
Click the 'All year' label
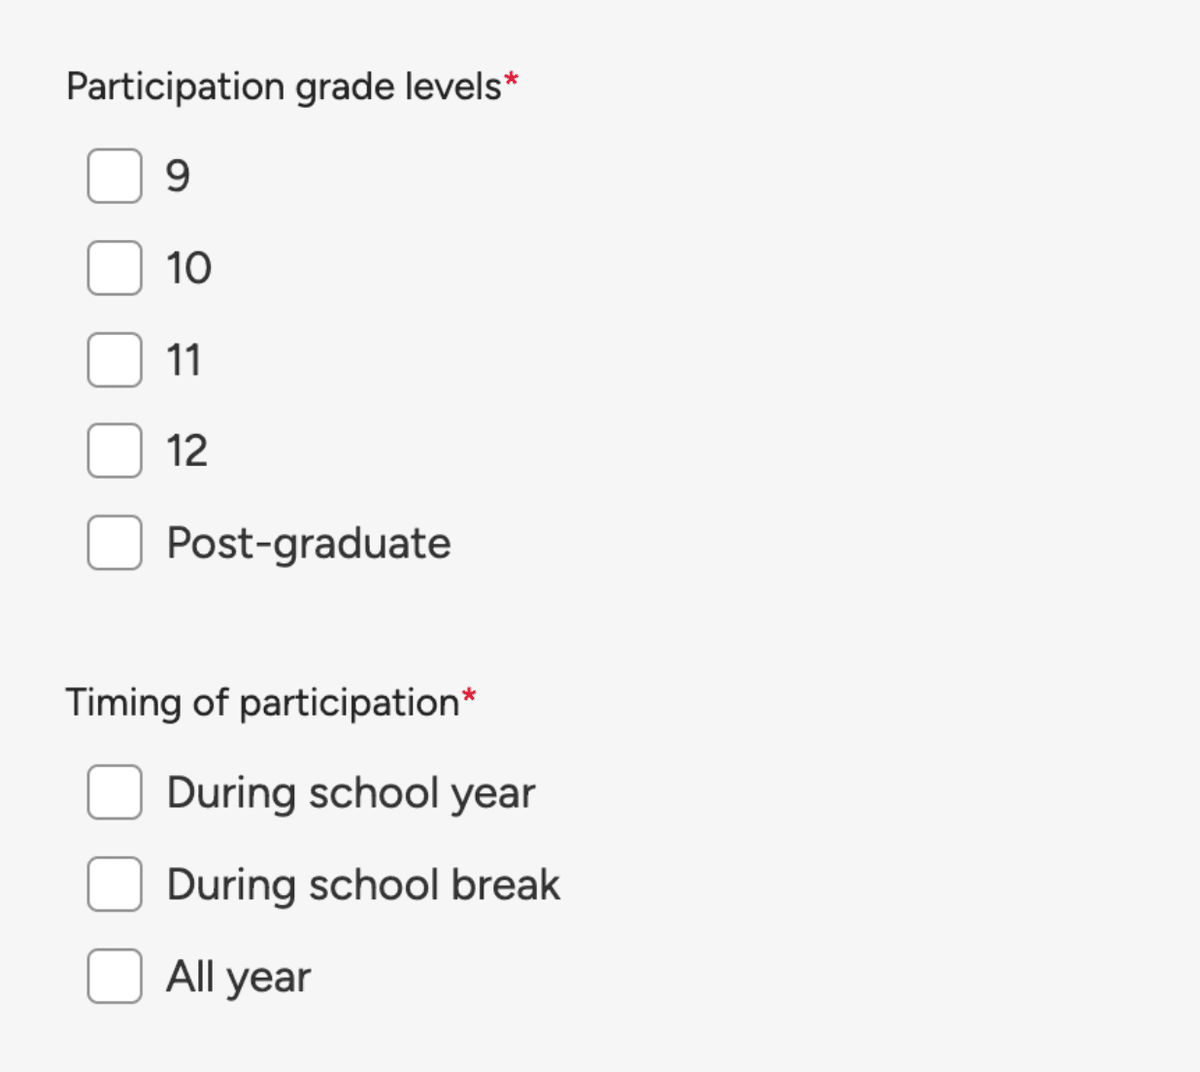click(x=238, y=977)
